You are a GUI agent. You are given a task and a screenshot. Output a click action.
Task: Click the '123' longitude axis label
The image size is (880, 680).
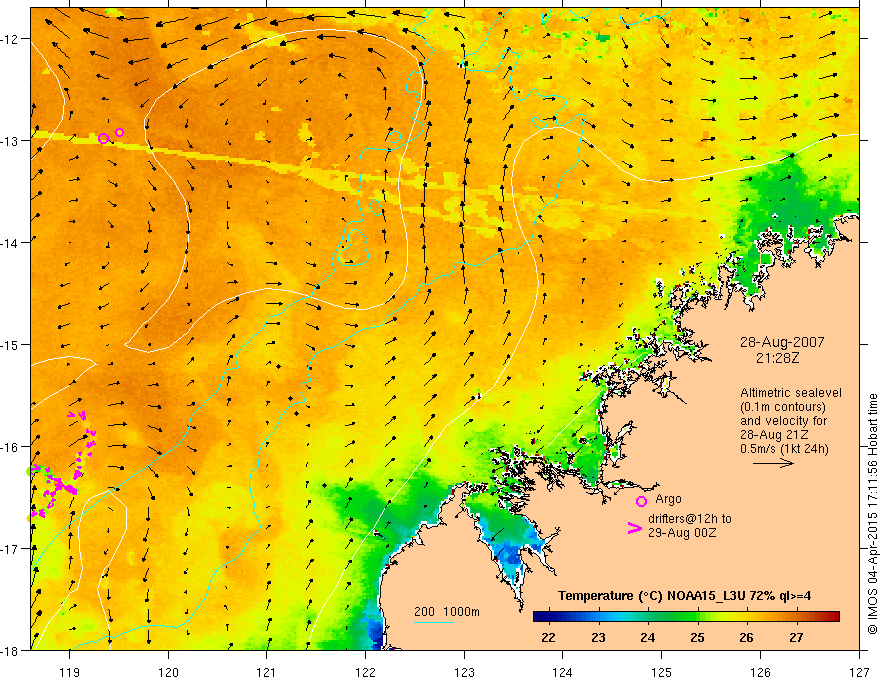tap(464, 672)
